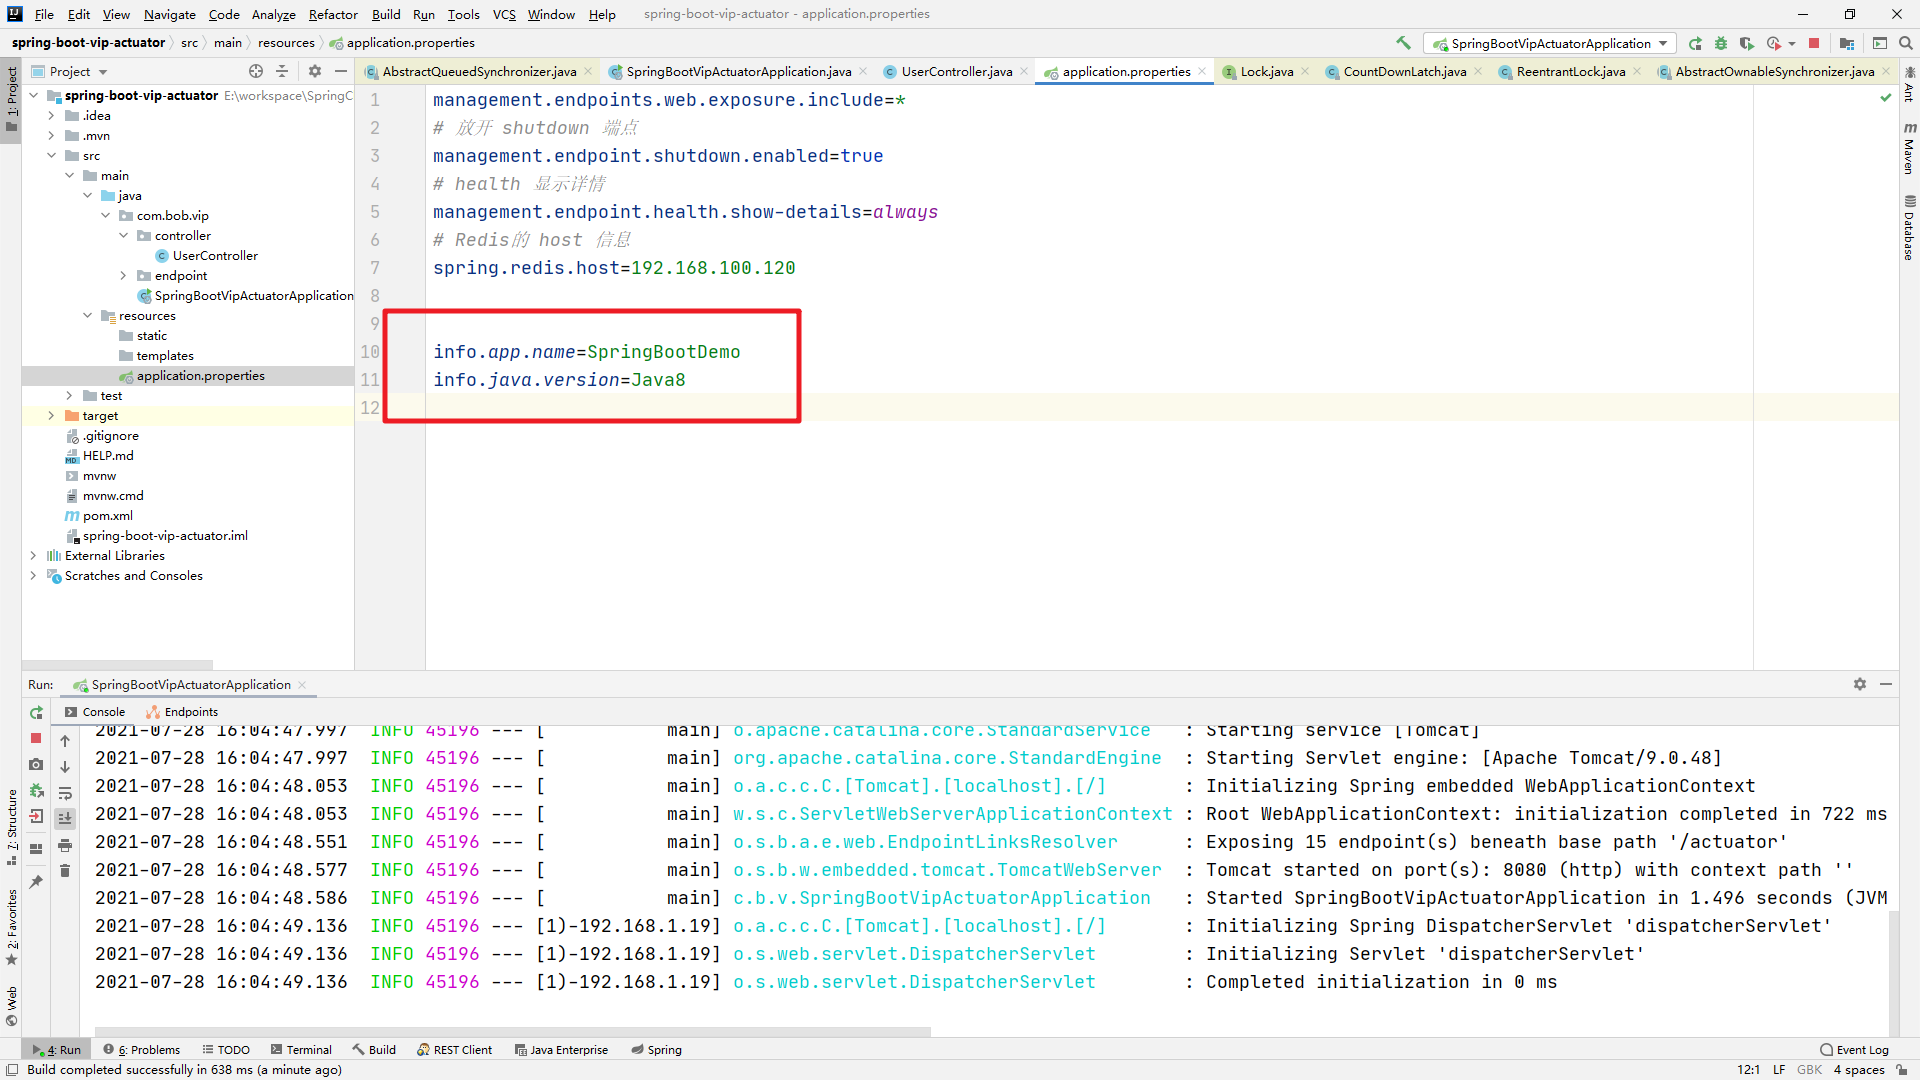The height and width of the screenshot is (1080, 1920).
Task: Run with Coverage using the shield icon
Action: coord(1748,43)
